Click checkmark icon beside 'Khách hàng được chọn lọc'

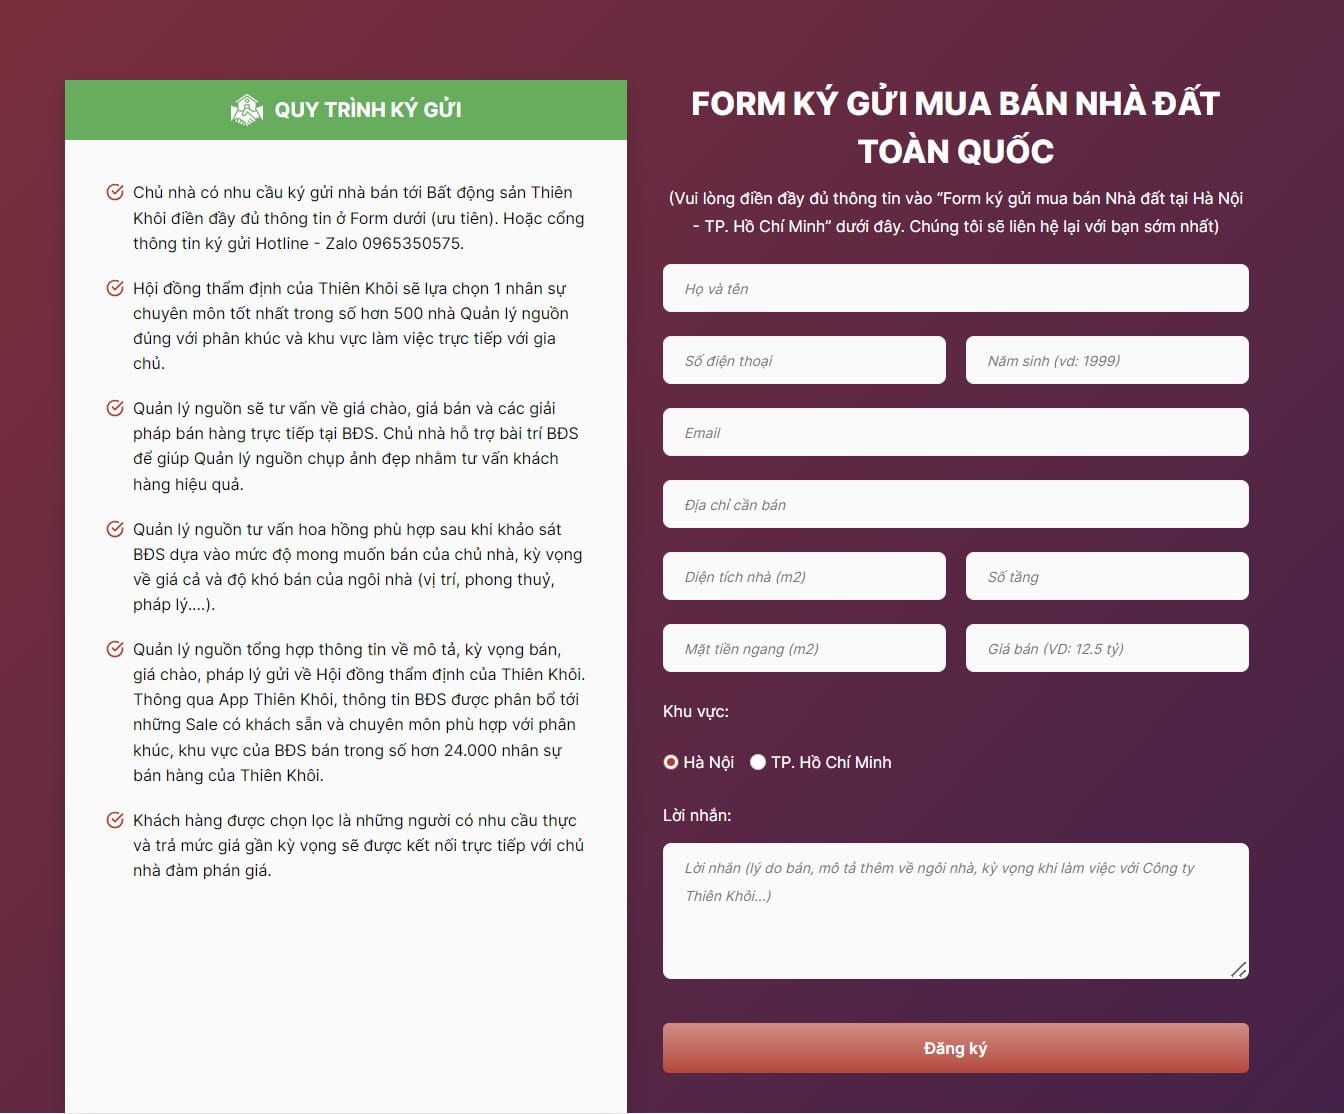pyautogui.click(x=115, y=820)
